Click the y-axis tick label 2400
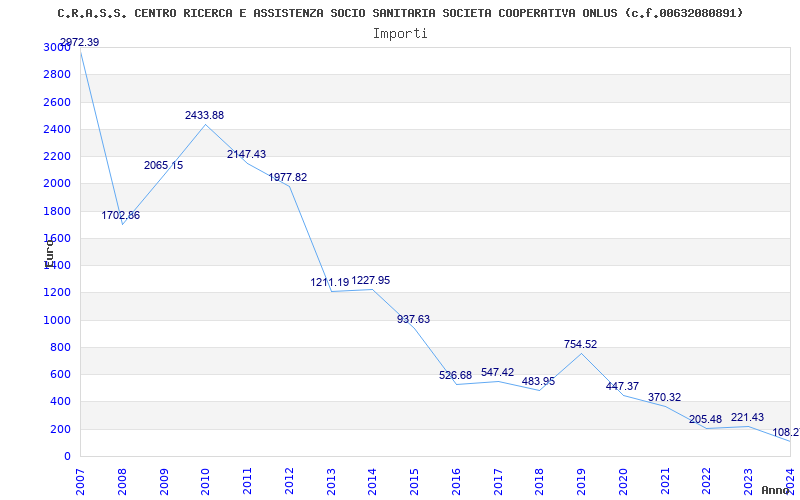This screenshot has width=800, height=500. (57, 129)
